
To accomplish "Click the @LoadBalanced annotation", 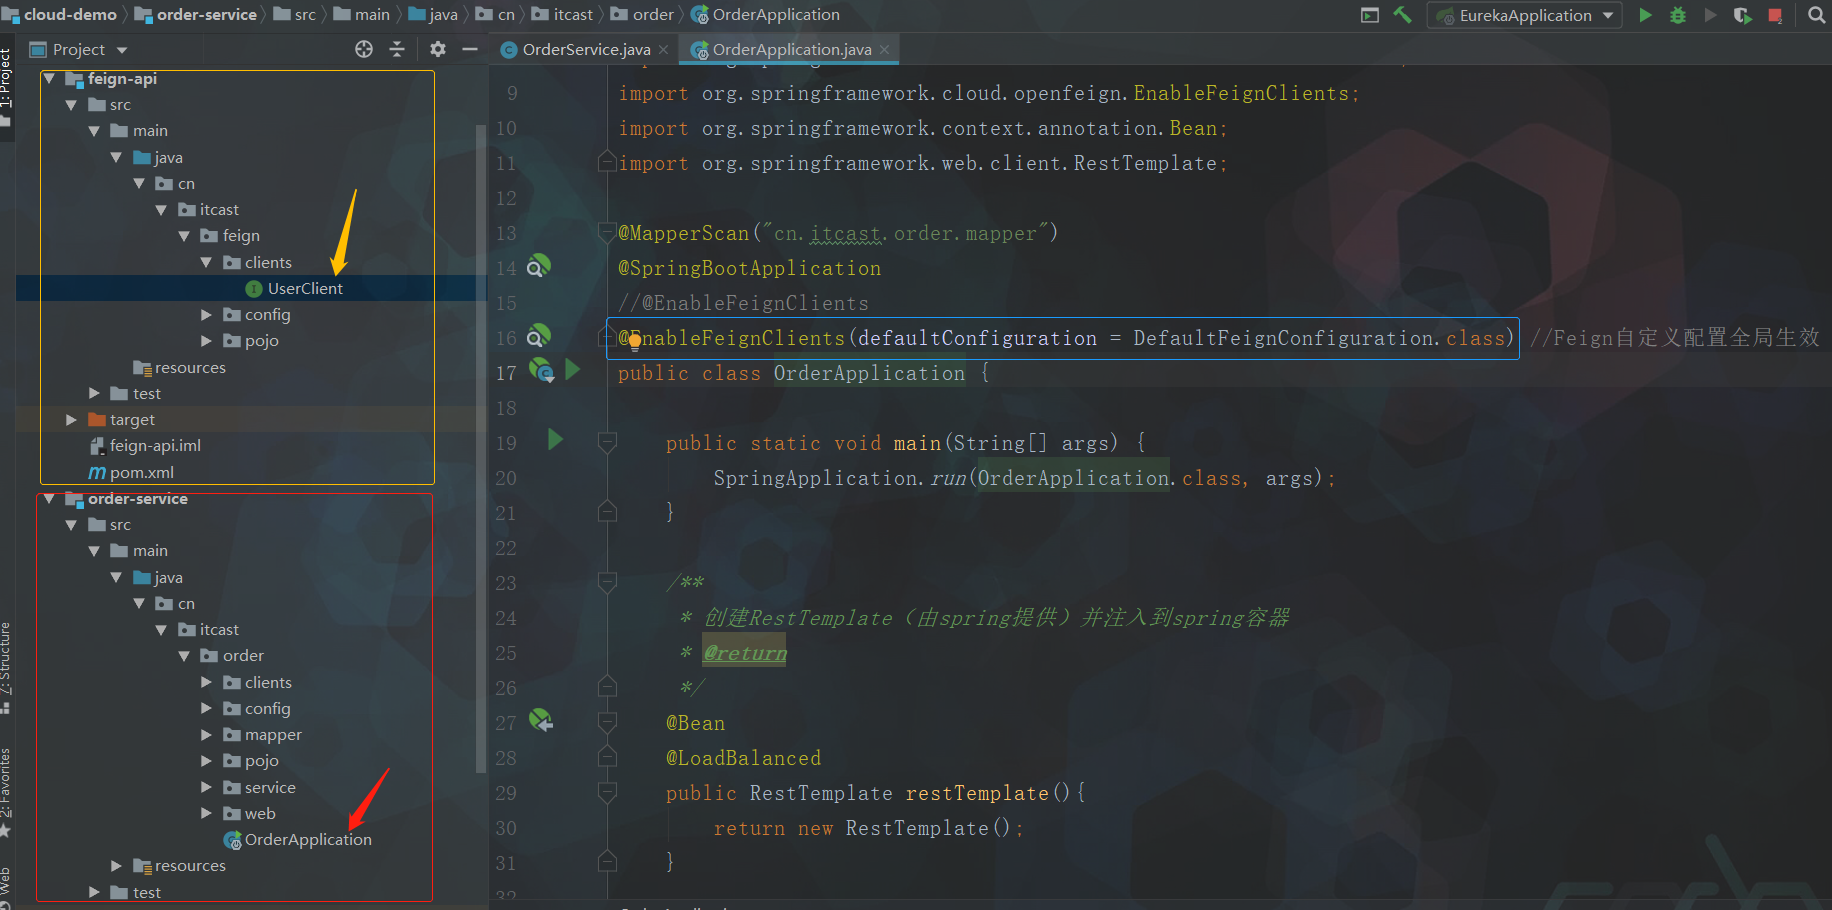I will [x=744, y=758].
